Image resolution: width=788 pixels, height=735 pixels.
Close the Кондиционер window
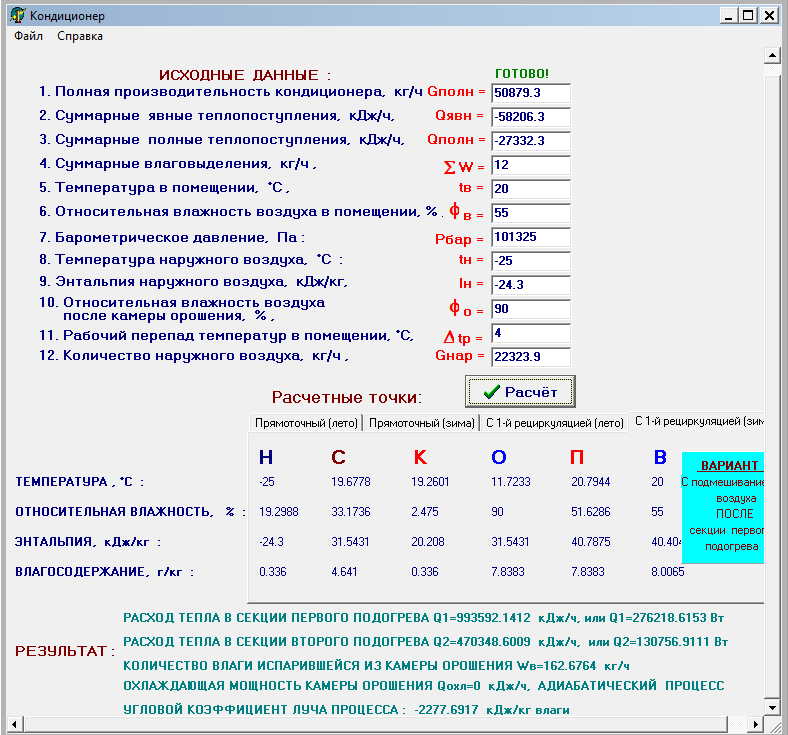coord(769,16)
